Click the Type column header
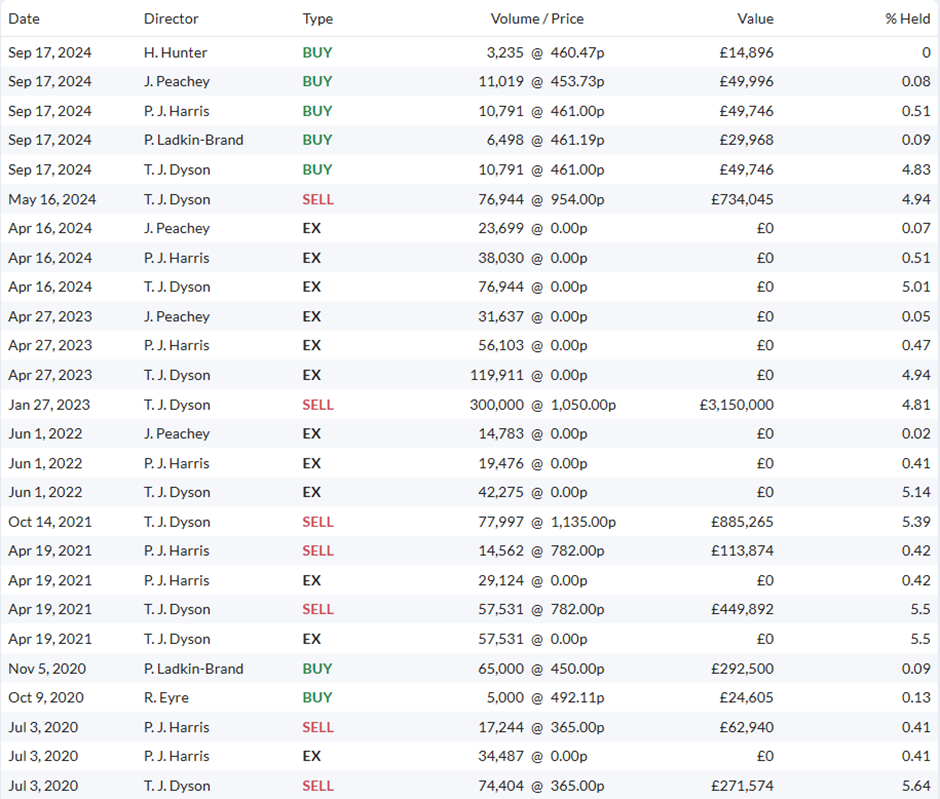 [x=318, y=19]
